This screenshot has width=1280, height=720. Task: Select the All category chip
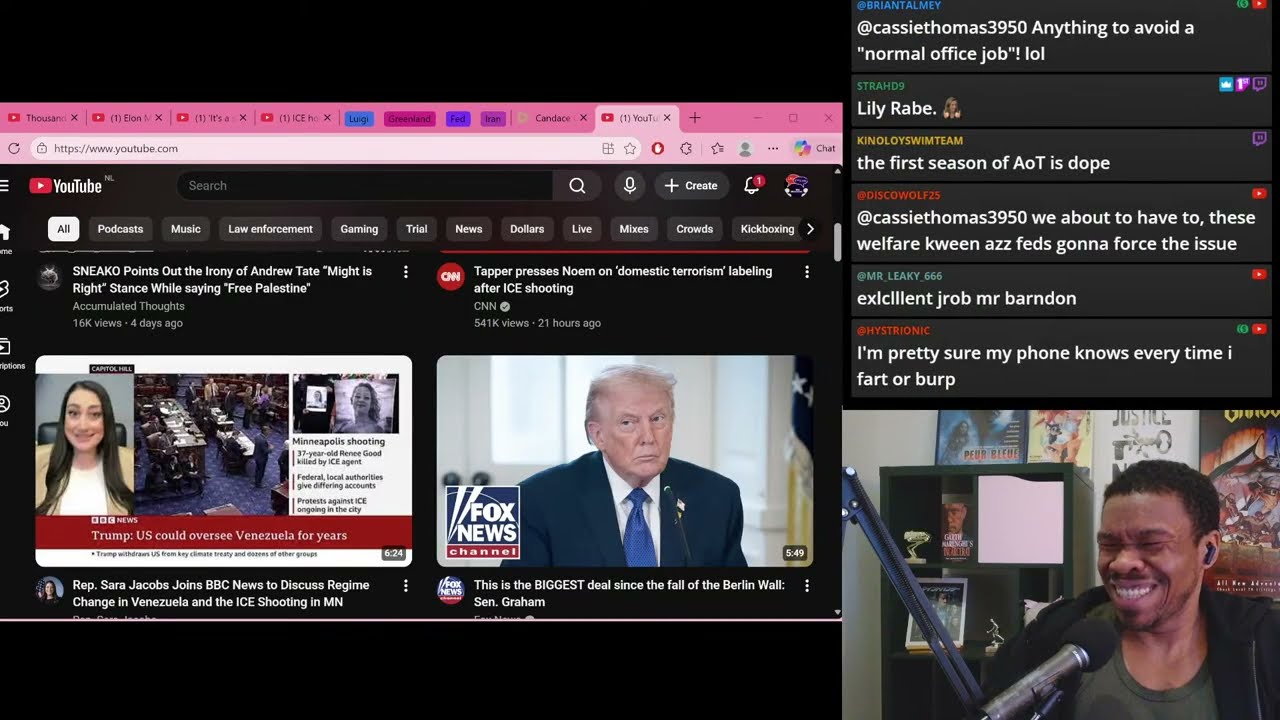[x=63, y=229]
